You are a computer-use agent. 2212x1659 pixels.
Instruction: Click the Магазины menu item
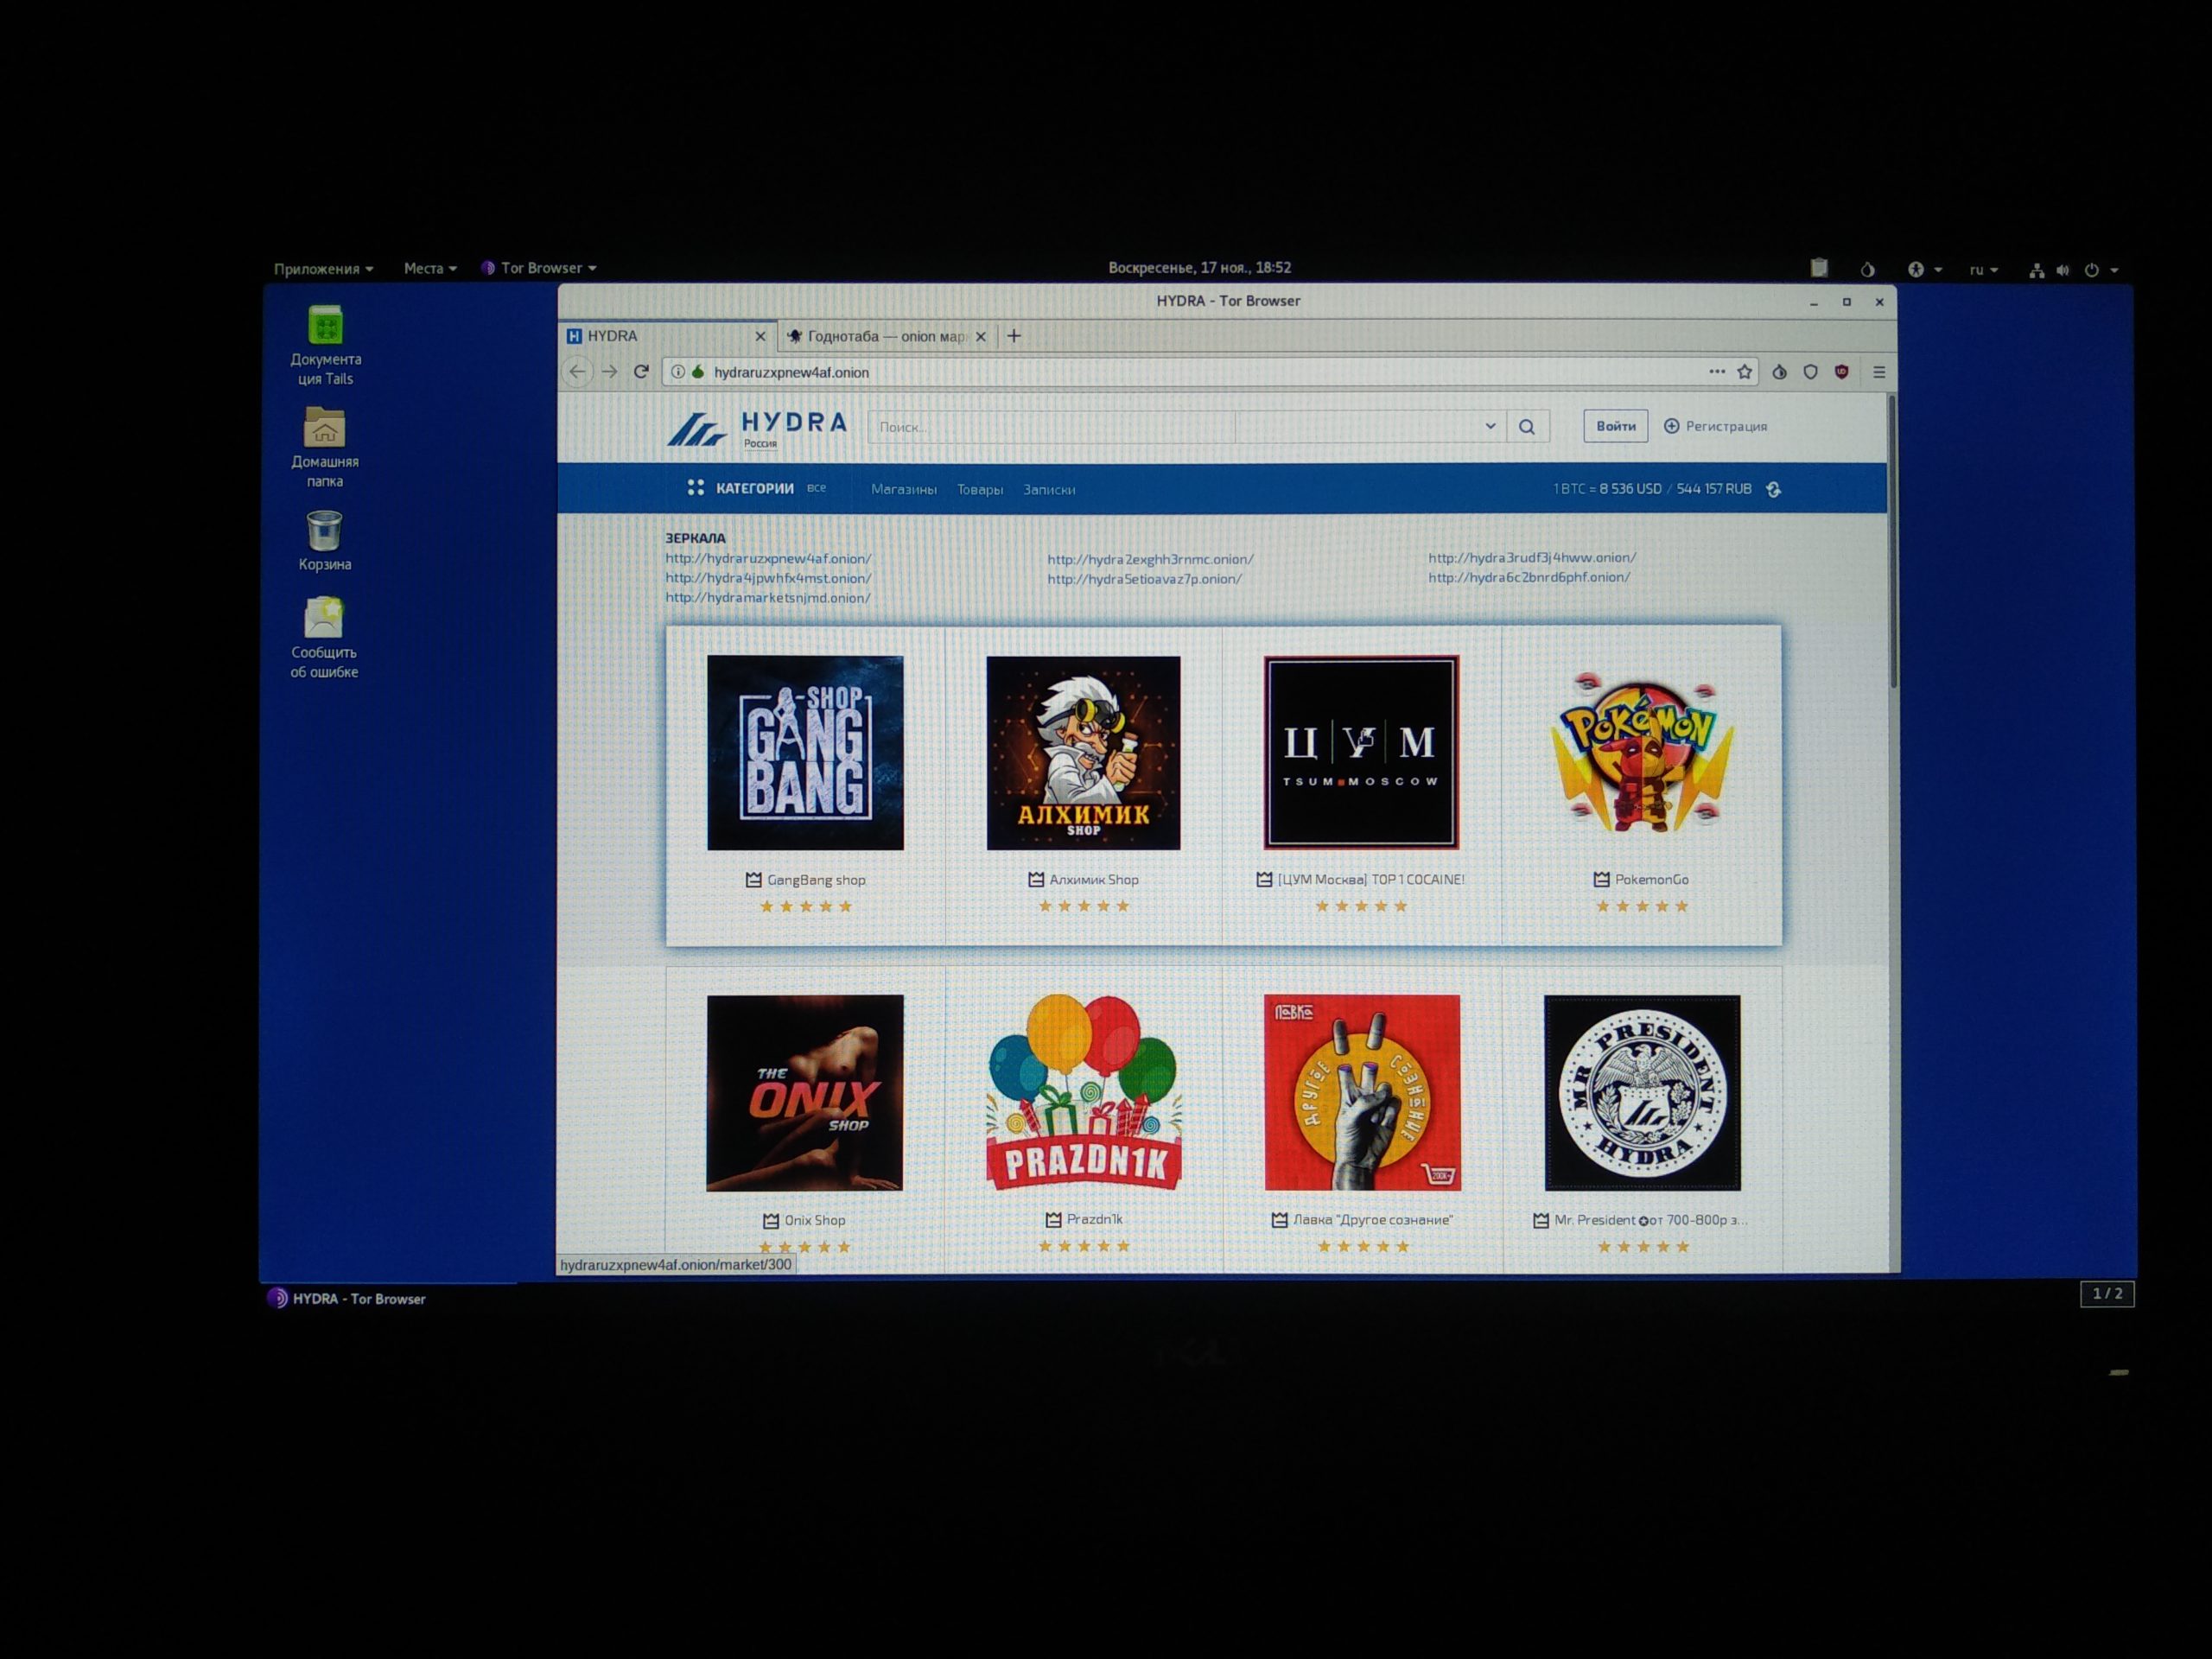pos(902,490)
